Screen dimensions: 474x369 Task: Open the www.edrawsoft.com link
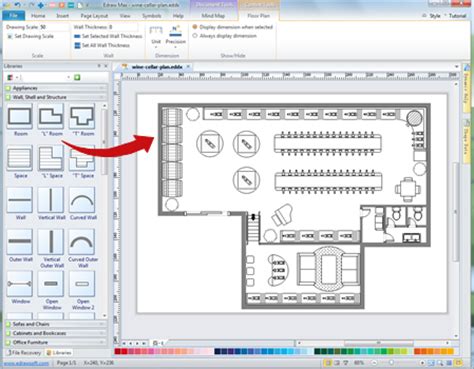coord(27,363)
